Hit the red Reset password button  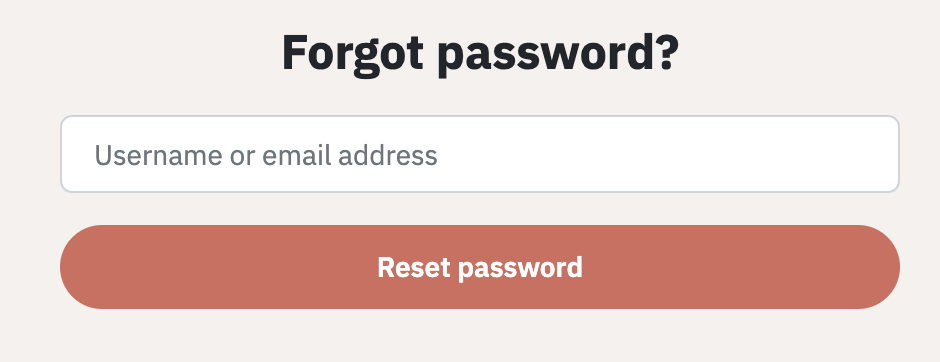[x=480, y=267]
